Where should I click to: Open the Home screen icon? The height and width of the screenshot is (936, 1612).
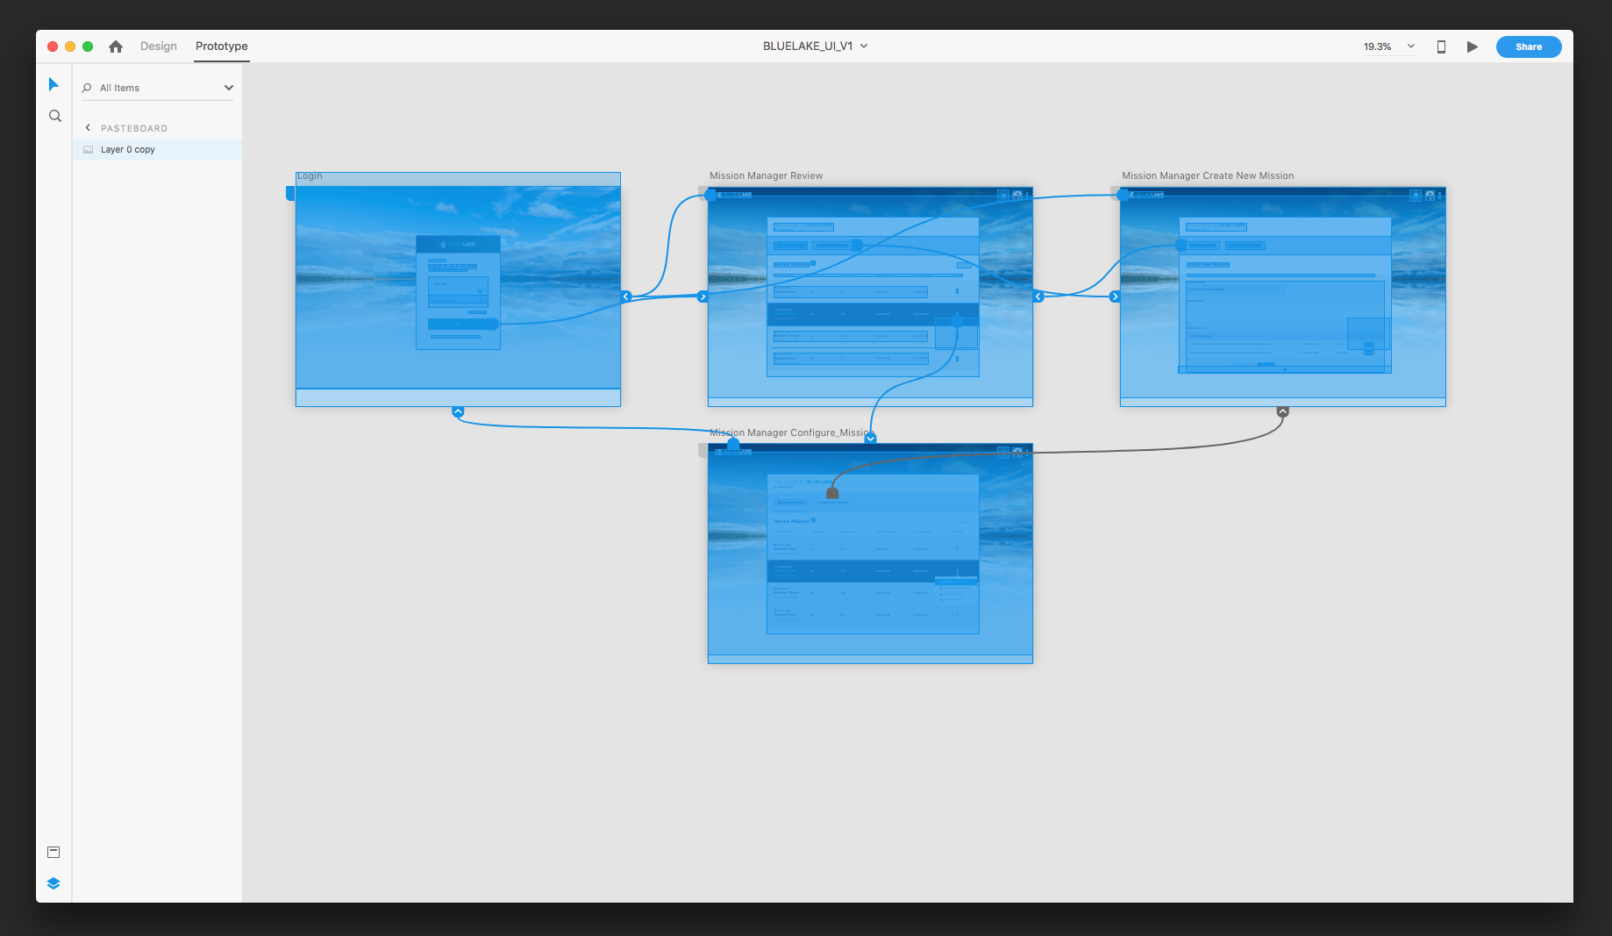coord(116,47)
